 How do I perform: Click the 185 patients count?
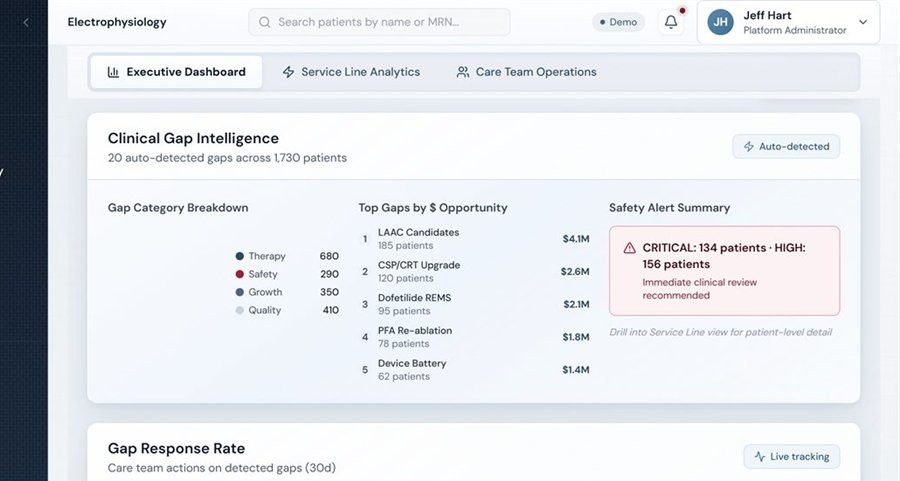(405, 246)
